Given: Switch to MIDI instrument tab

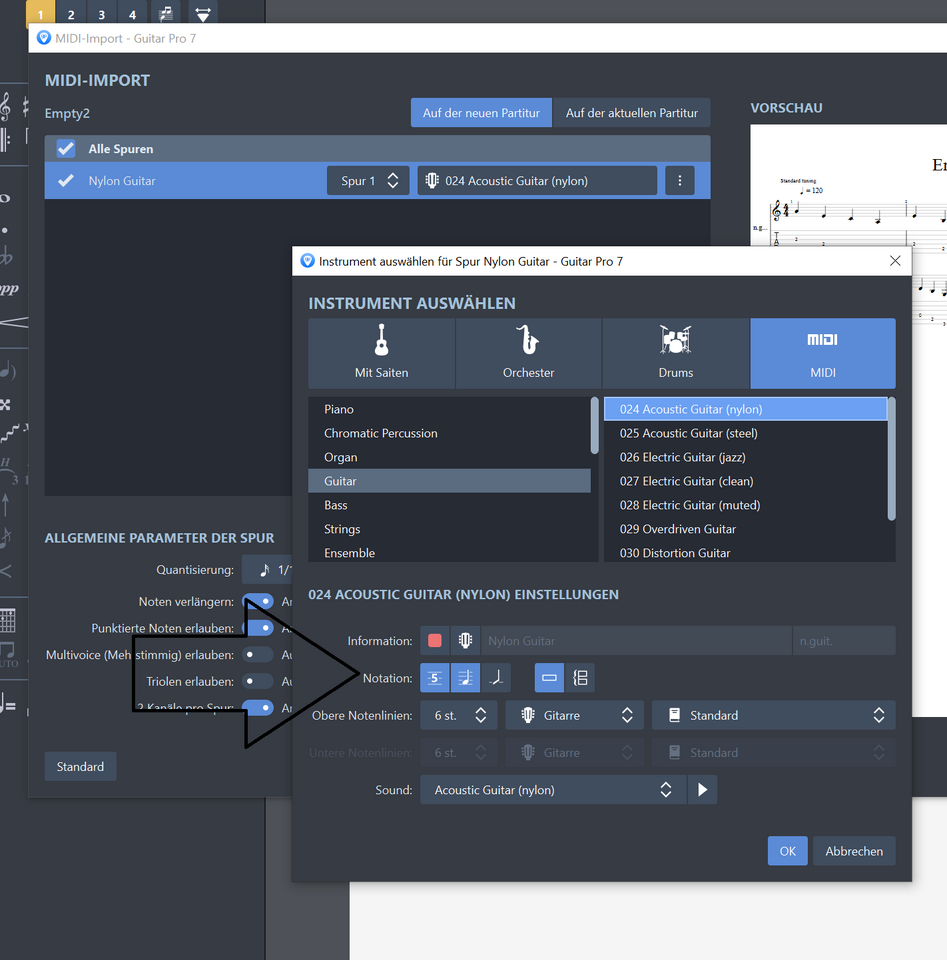Looking at the screenshot, I should 823,353.
